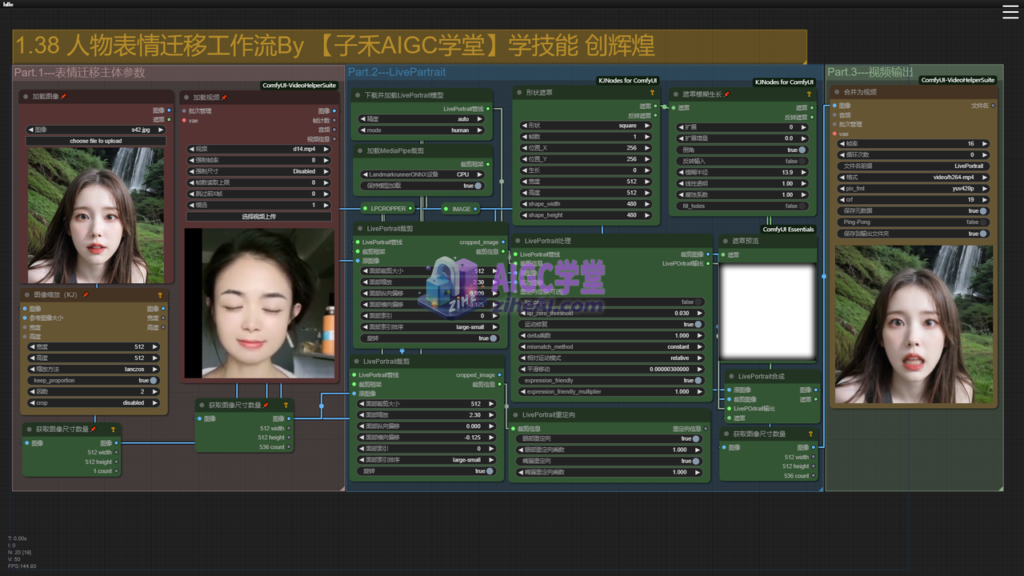This screenshot has height=576, width=1024.
Task: Open help icon on 遮罩模糊生长 node
Action: 808,95
